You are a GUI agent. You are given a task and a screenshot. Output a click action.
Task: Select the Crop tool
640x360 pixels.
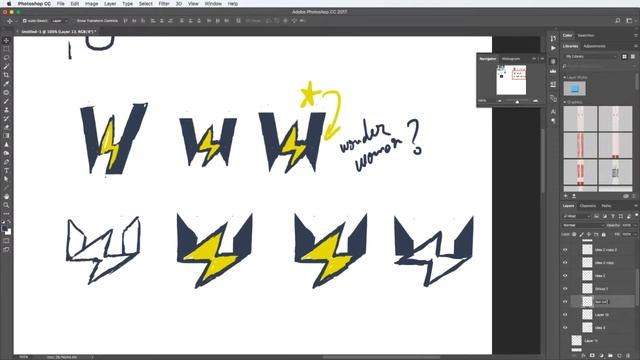click(6, 75)
